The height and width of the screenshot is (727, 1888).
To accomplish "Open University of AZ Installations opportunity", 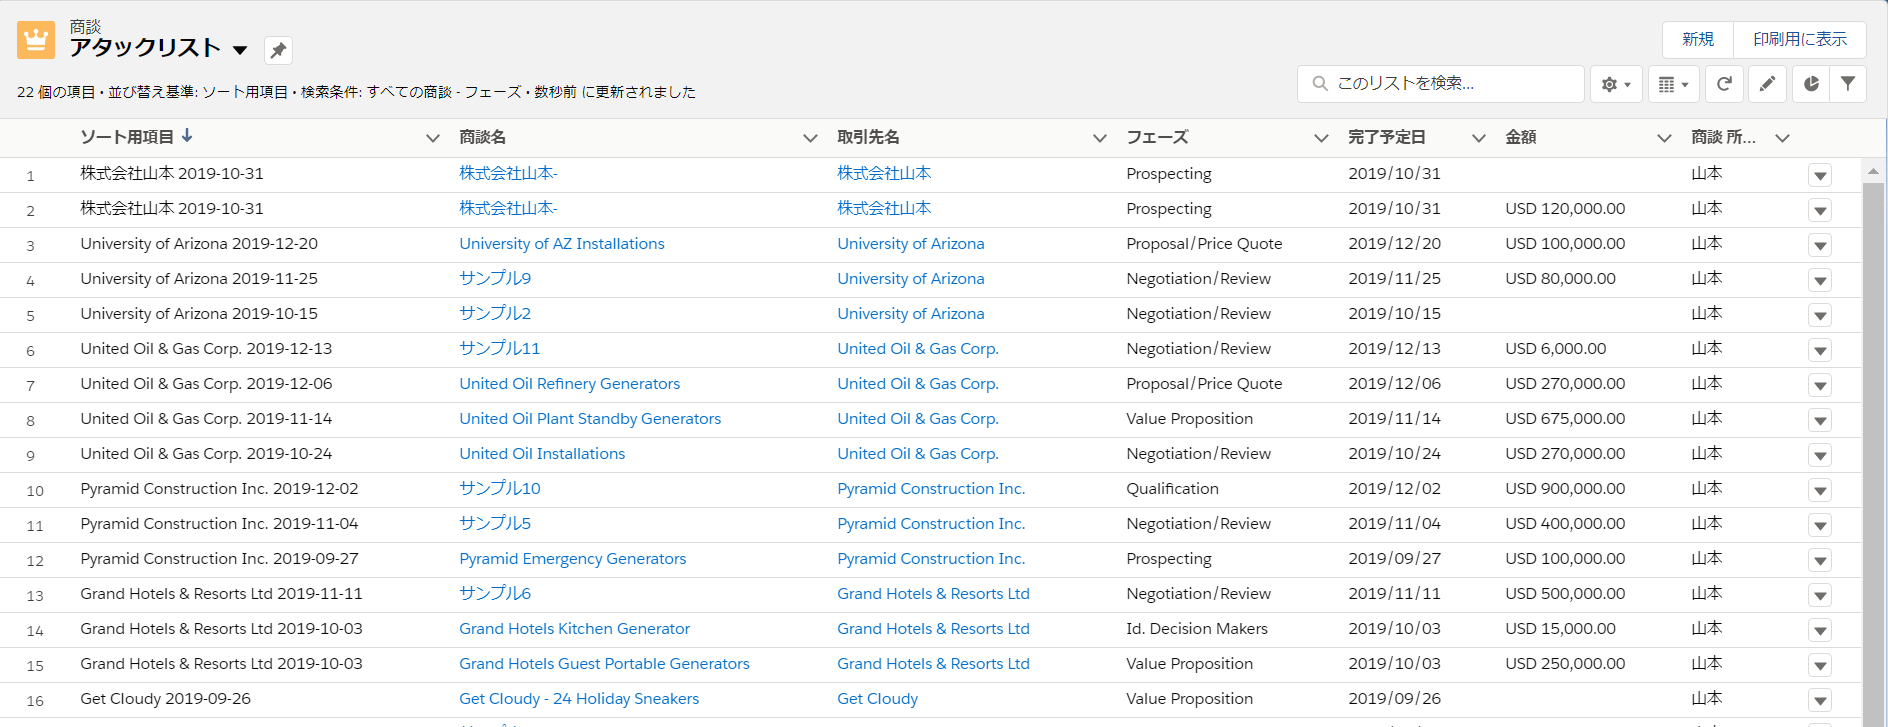I will (x=562, y=243).
